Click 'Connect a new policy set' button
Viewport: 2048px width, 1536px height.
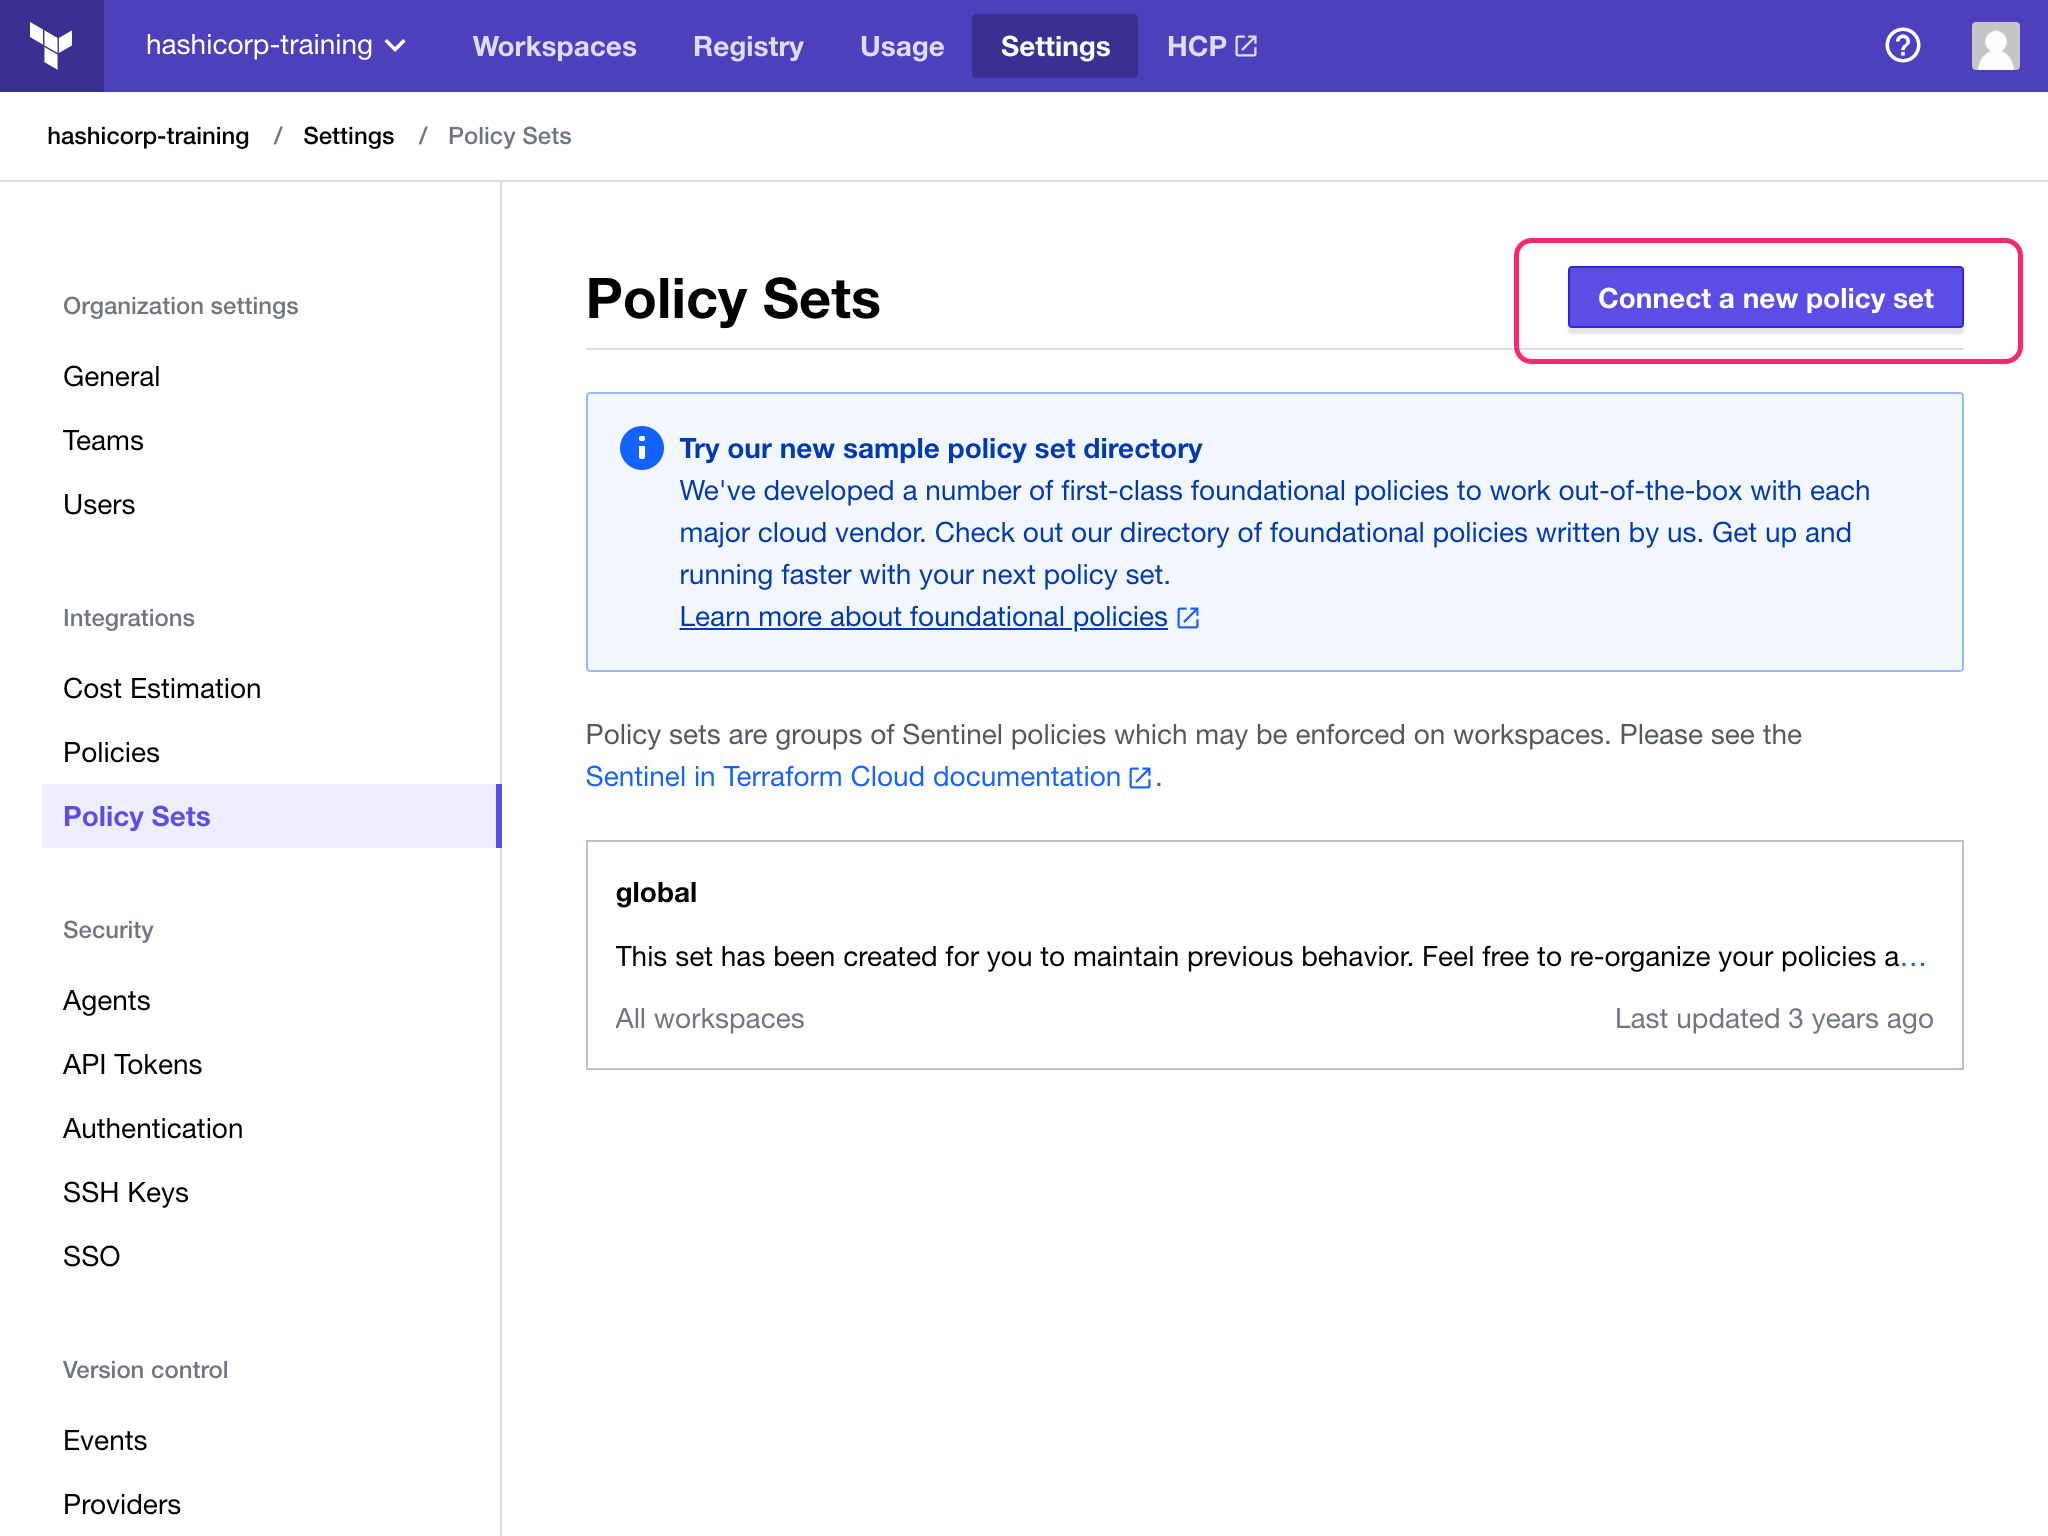pos(1764,297)
